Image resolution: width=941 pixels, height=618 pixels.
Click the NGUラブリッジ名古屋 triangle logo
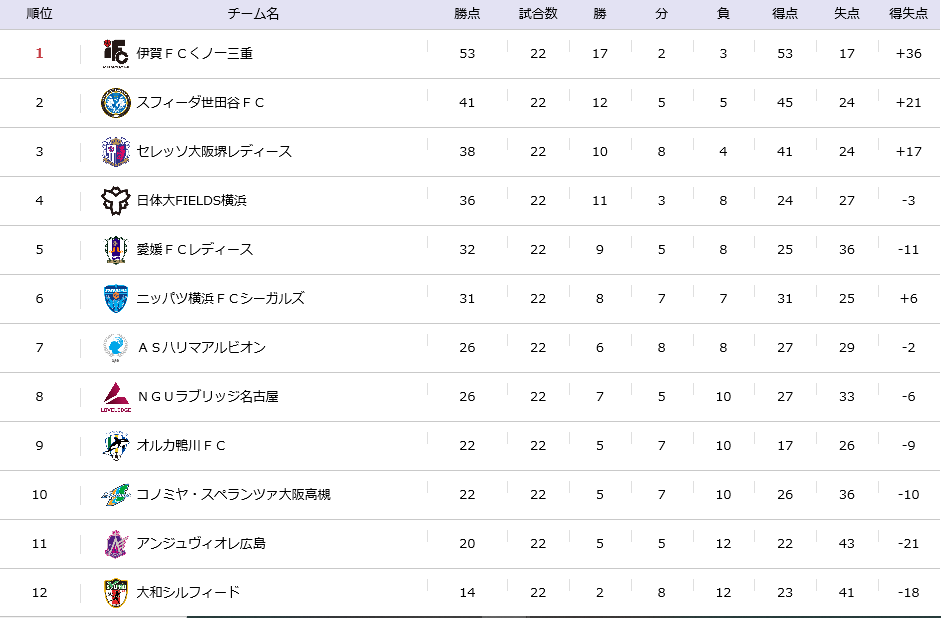pos(116,397)
